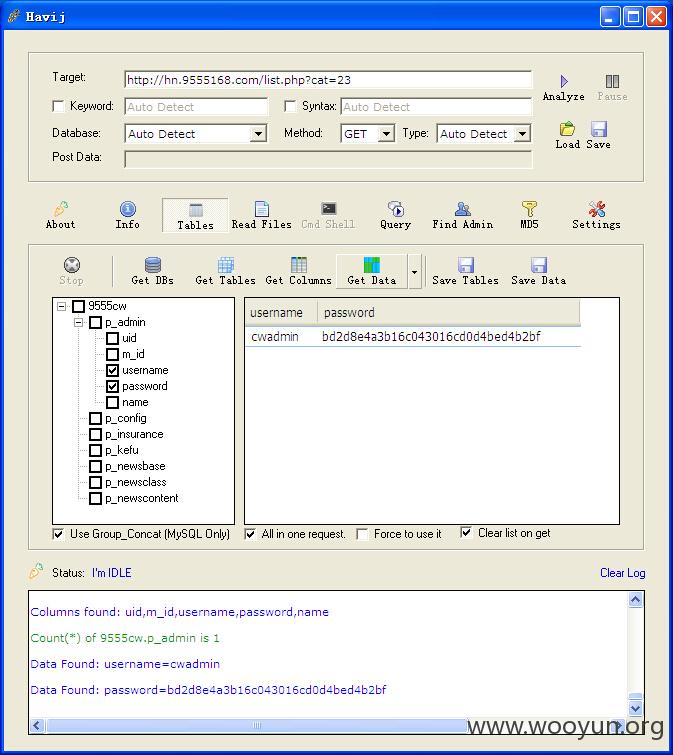The image size is (673, 755).
Task: Click the Clear Log link
Action: pyautogui.click(x=622, y=573)
